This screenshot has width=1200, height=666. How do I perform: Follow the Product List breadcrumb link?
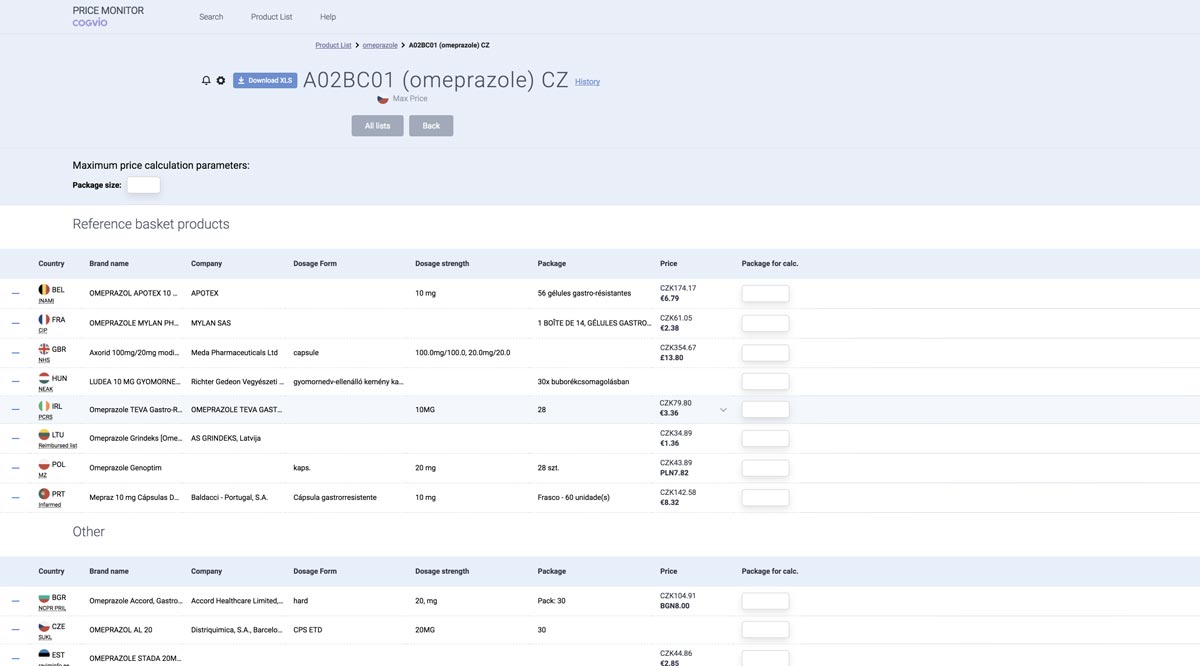(333, 45)
